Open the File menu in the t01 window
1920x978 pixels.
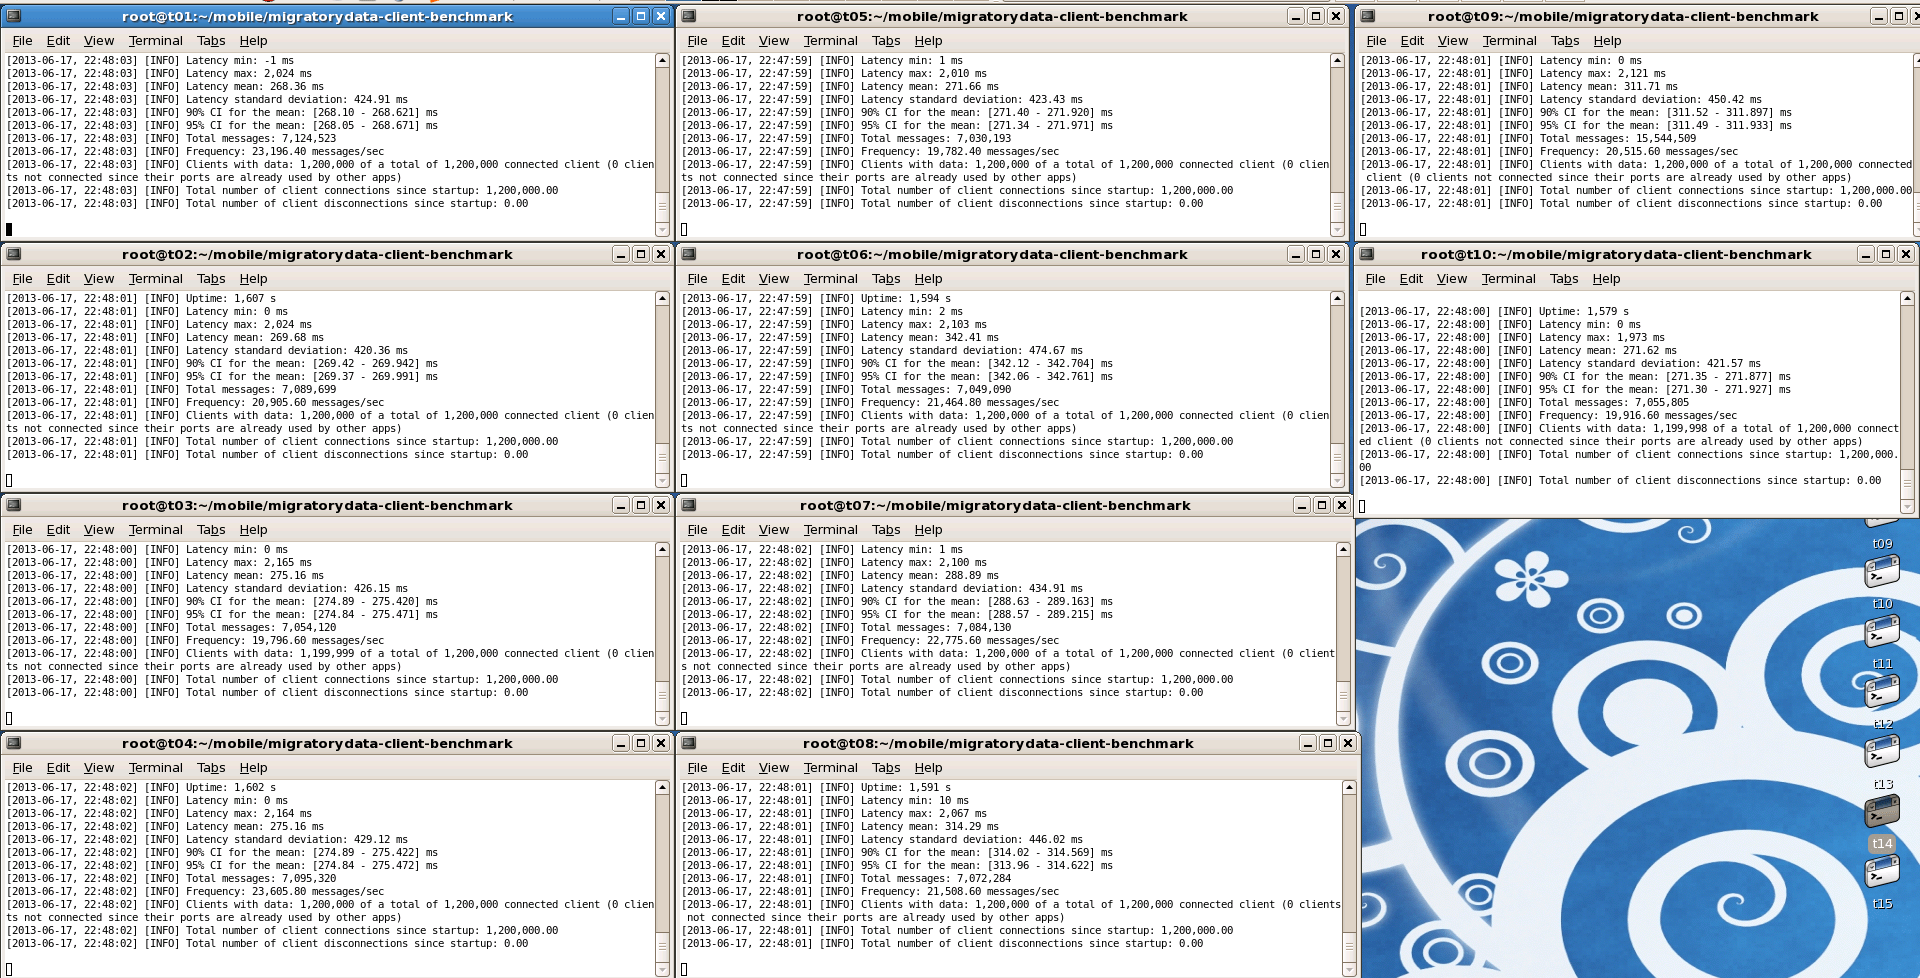coord(22,40)
